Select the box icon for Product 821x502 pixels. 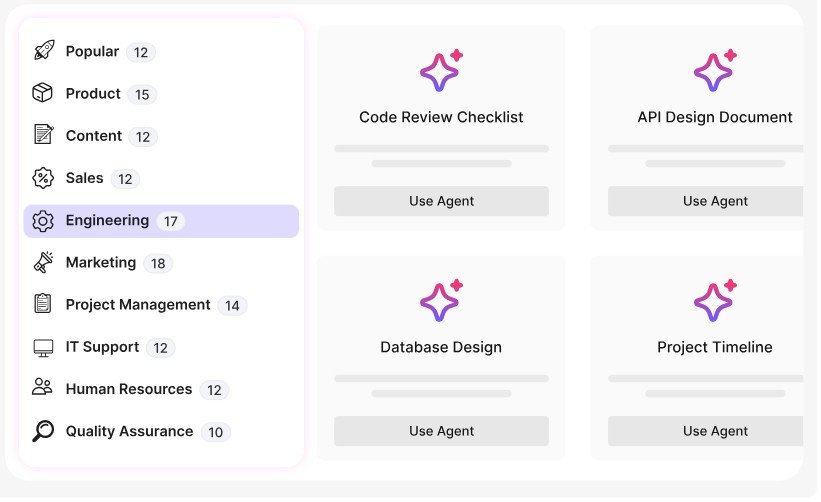tap(42, 93)
